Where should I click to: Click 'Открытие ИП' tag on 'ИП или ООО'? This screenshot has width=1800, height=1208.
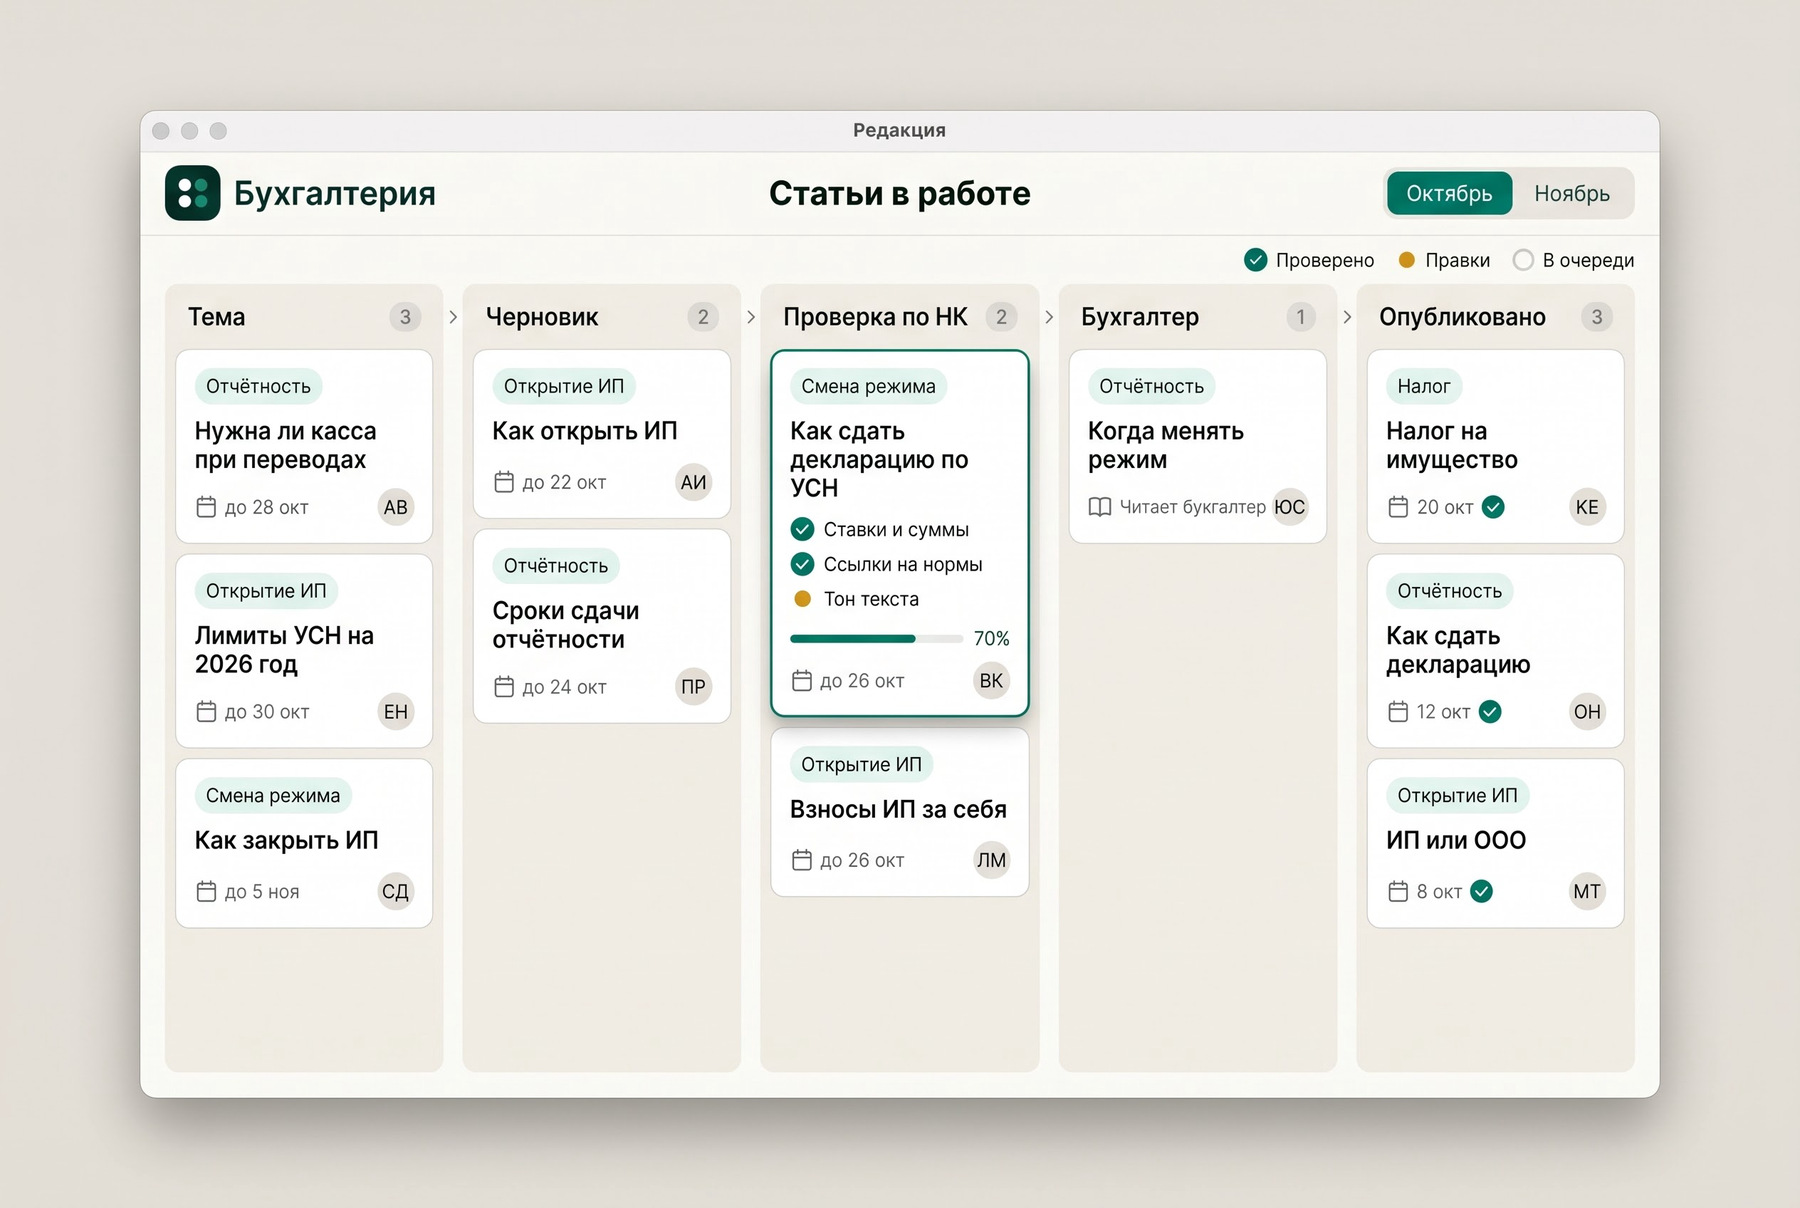[x=1457, y=796]
